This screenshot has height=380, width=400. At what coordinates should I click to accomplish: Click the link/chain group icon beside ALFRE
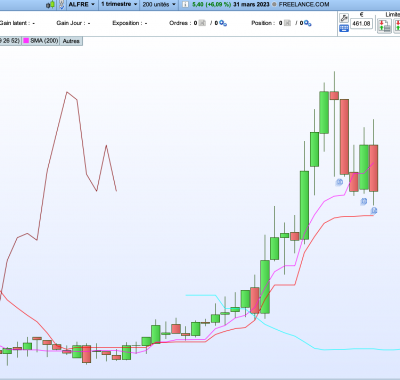point(62,5)
